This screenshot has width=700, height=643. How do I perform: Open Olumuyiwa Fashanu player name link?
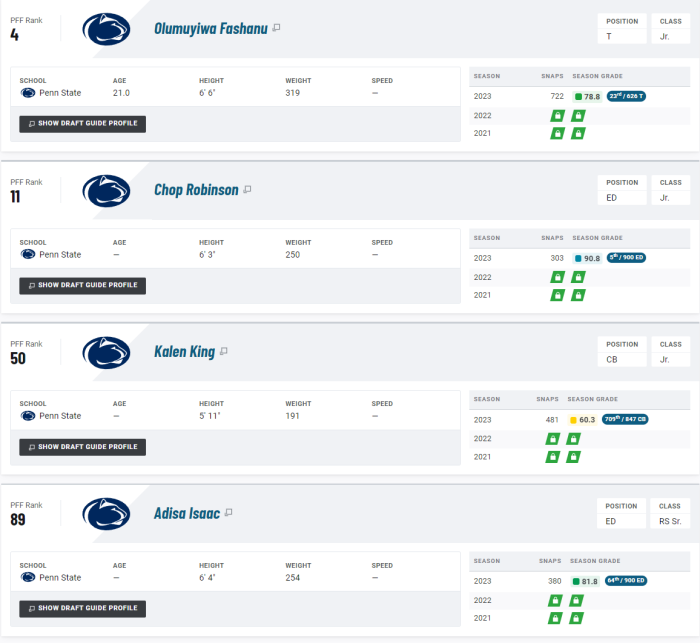(211, 29)
